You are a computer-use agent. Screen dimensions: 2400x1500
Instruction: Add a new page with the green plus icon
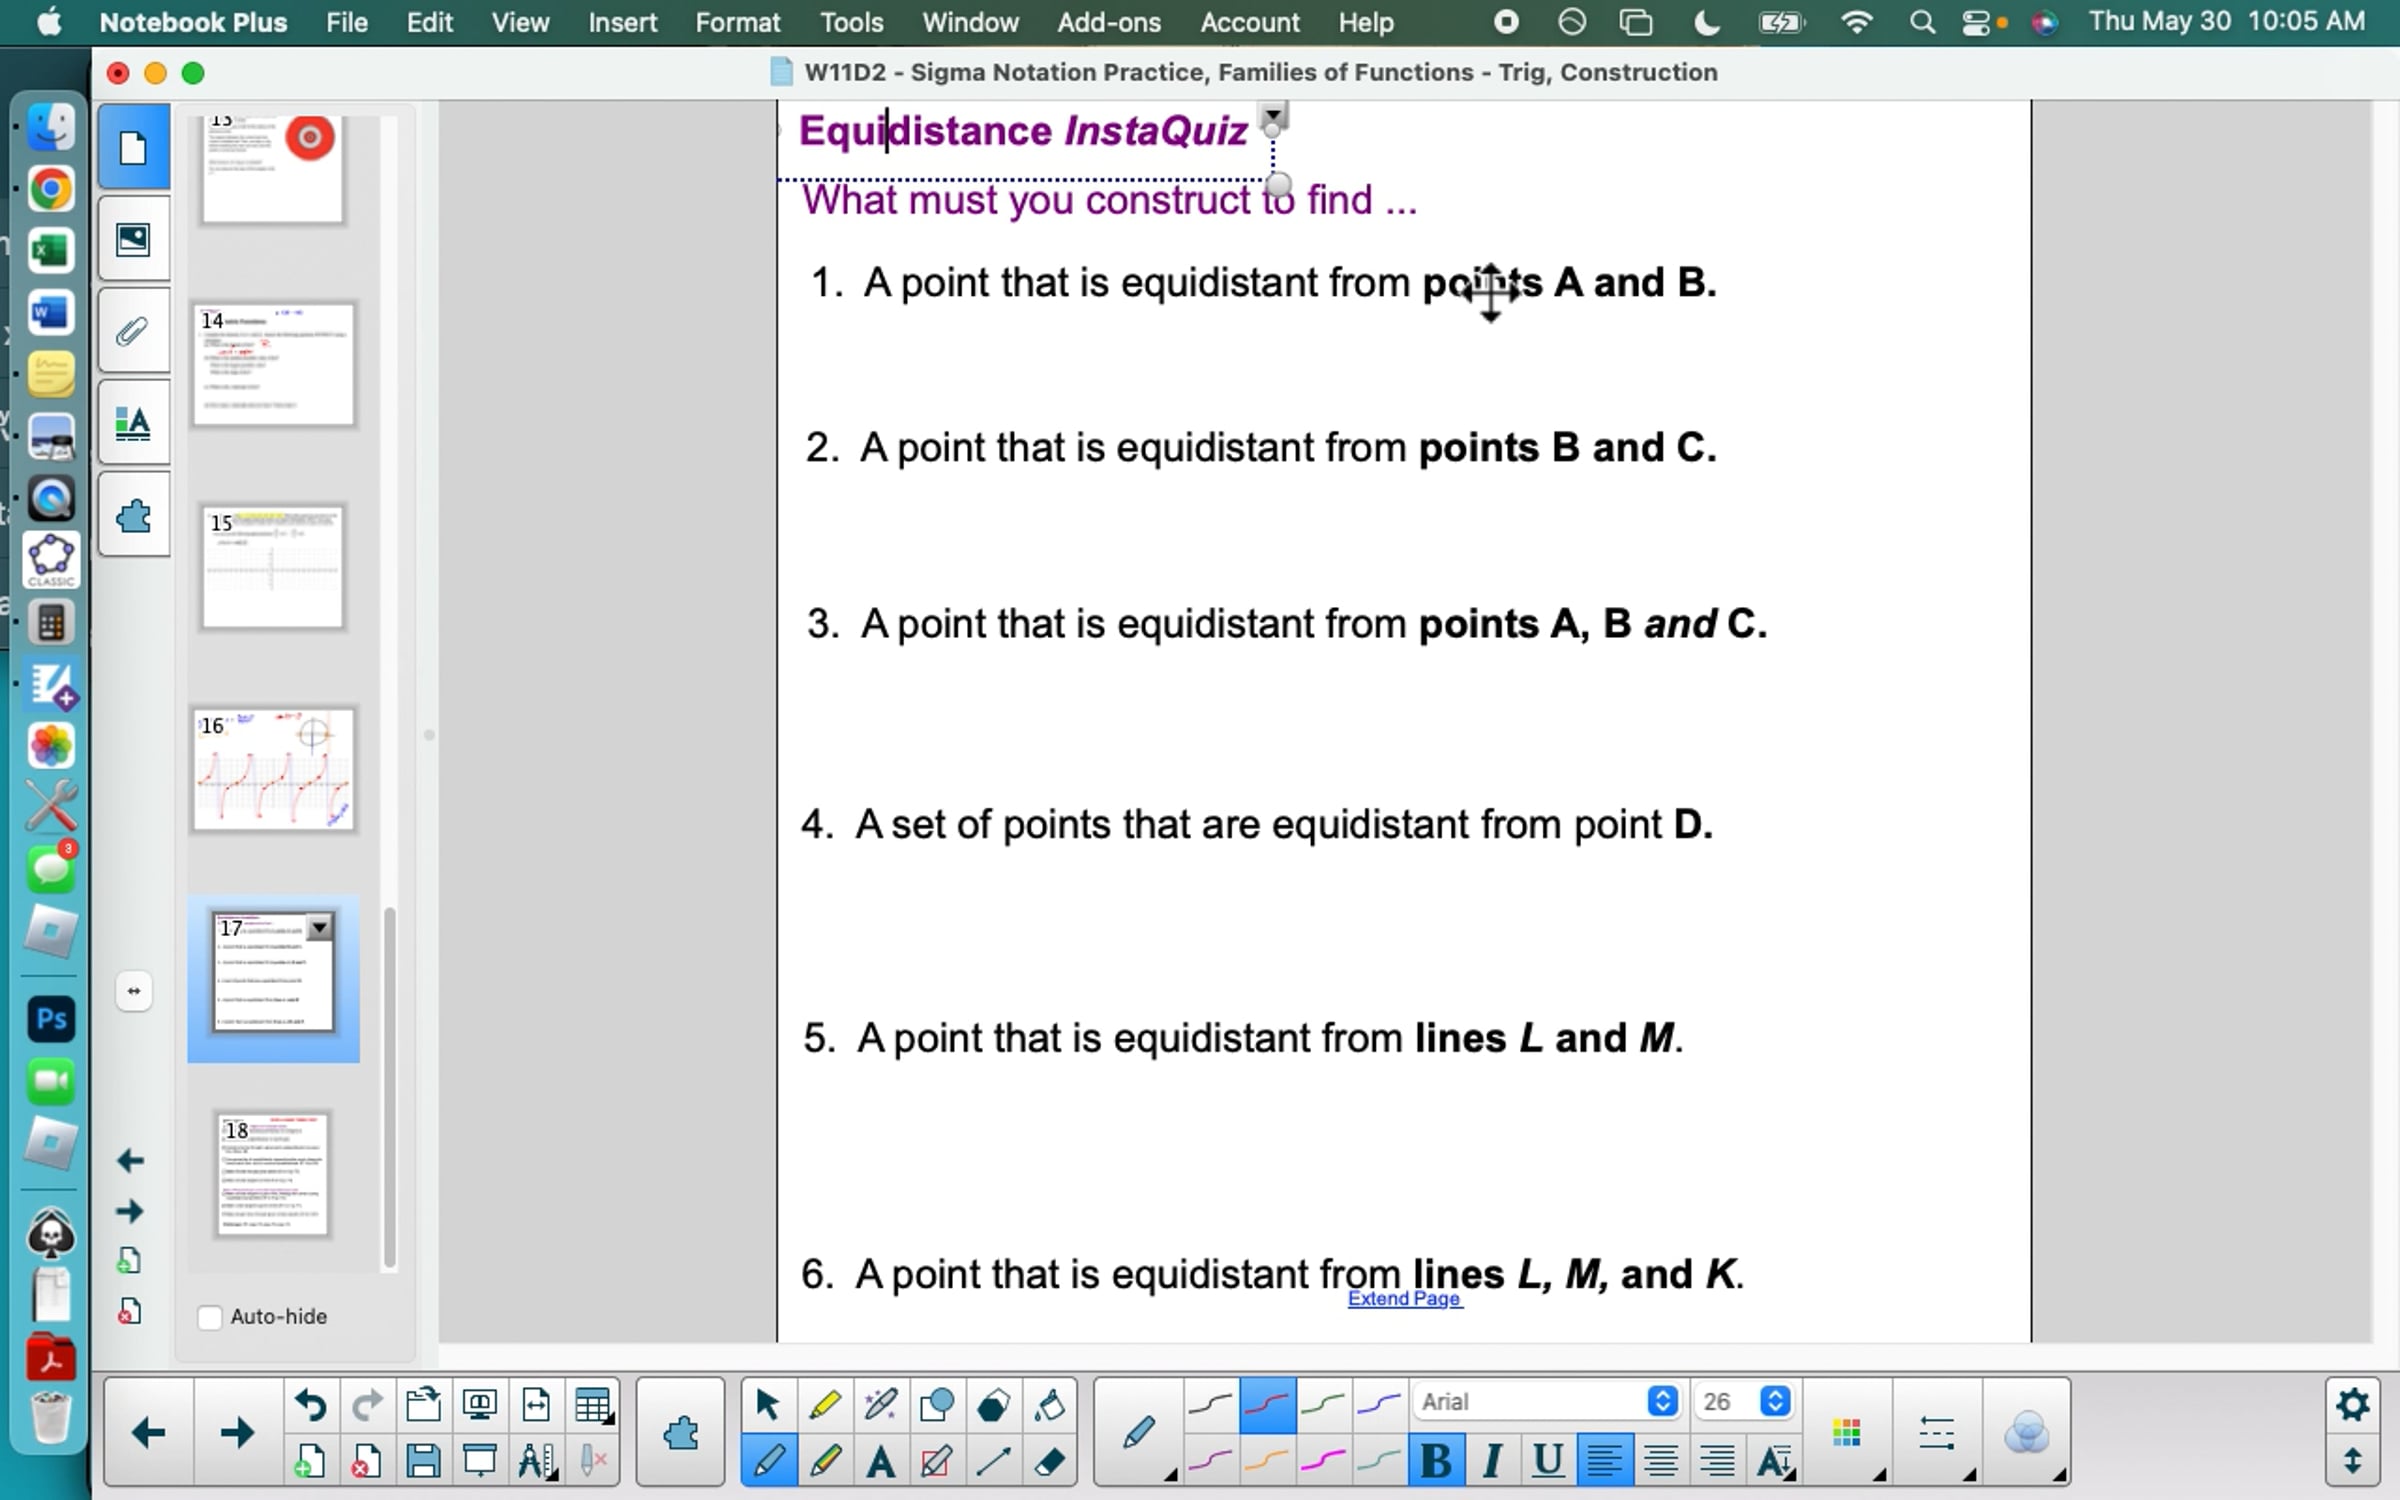pyautogui.click(x=309, y=1462)
